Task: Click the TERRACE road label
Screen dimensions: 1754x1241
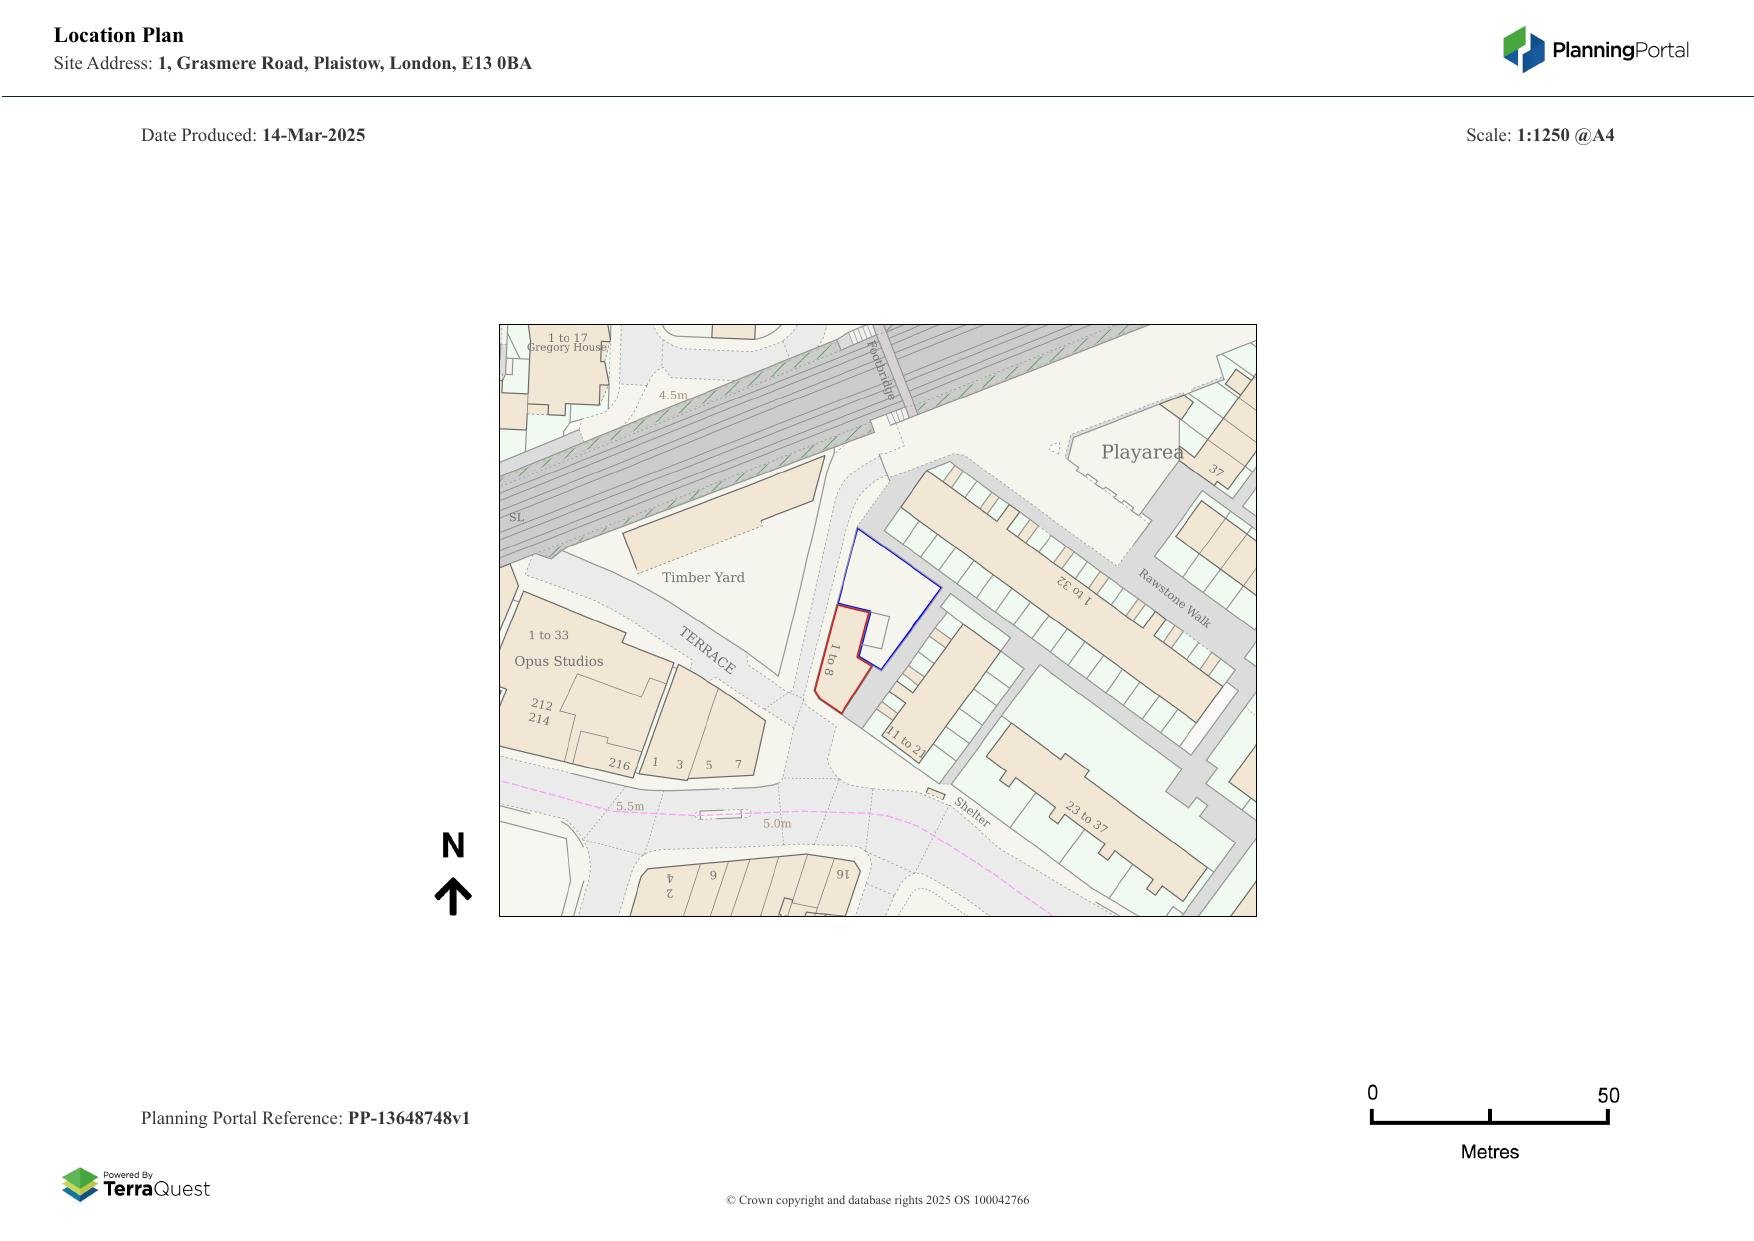Action: coord(707,650)
